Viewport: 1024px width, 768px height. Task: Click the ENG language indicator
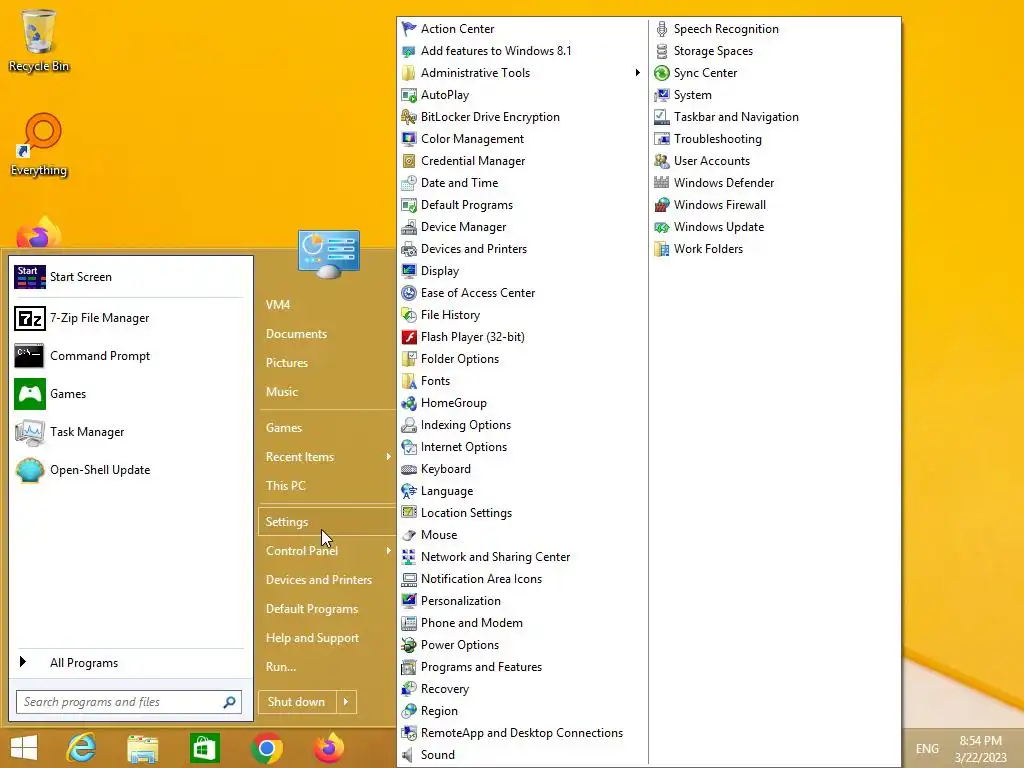click(927, 748)
